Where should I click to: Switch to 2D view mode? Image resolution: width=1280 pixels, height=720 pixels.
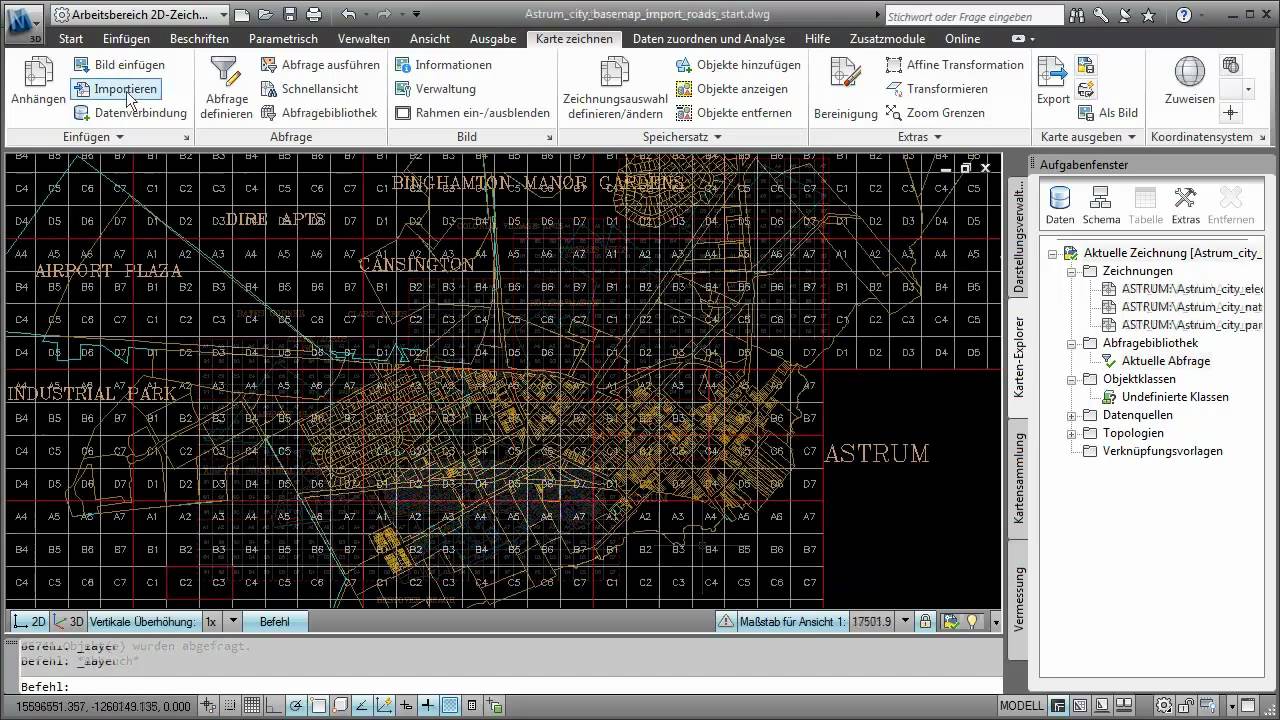29,621
